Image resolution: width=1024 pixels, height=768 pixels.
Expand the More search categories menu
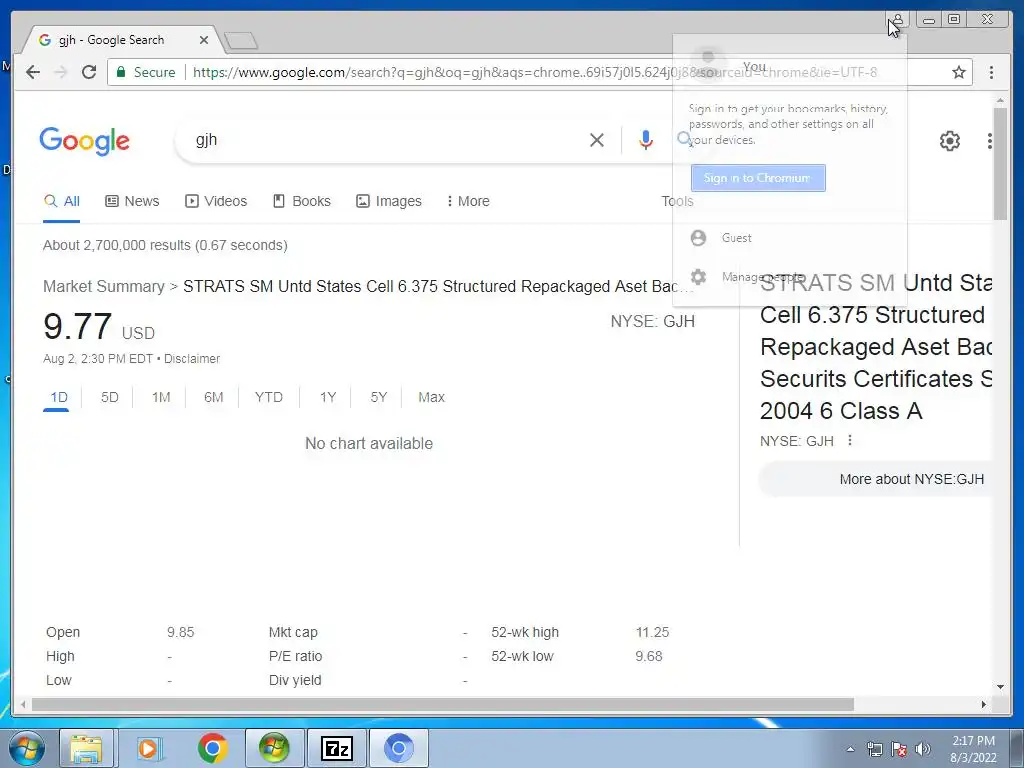click(468, 201)
